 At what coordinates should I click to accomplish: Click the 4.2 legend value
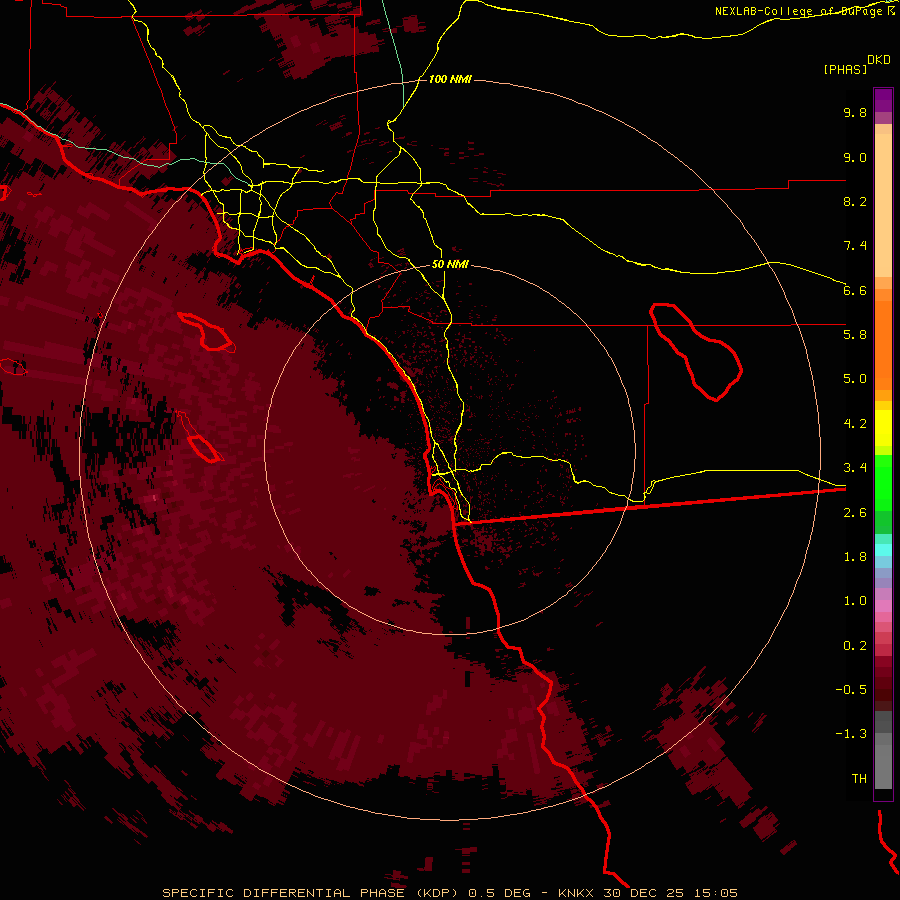pyautogui.click(x=855, y=424)
